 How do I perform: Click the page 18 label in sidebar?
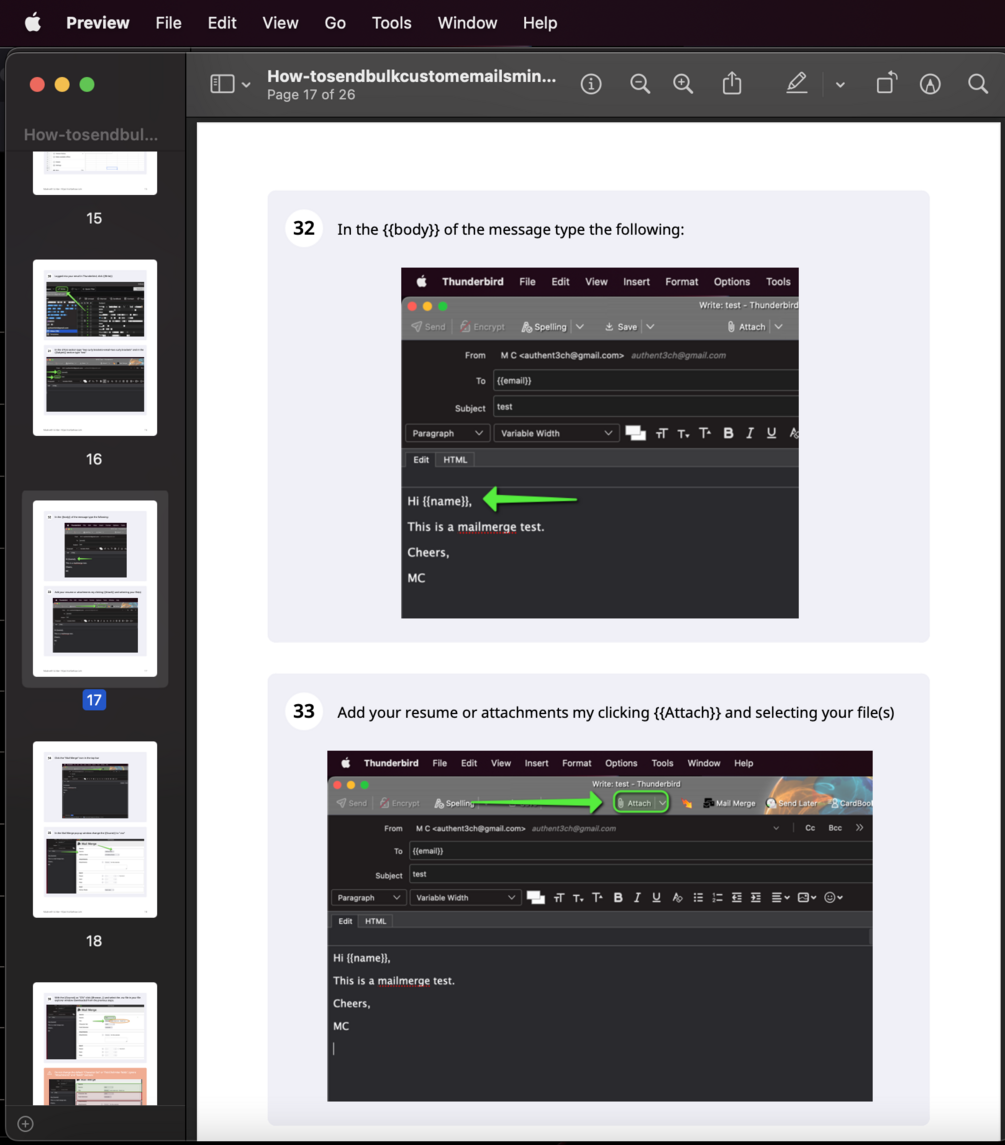pos(94,941)
